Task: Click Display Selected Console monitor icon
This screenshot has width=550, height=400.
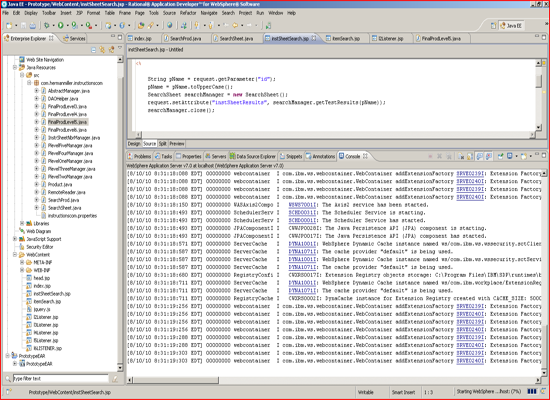Action: click(510, 156)
